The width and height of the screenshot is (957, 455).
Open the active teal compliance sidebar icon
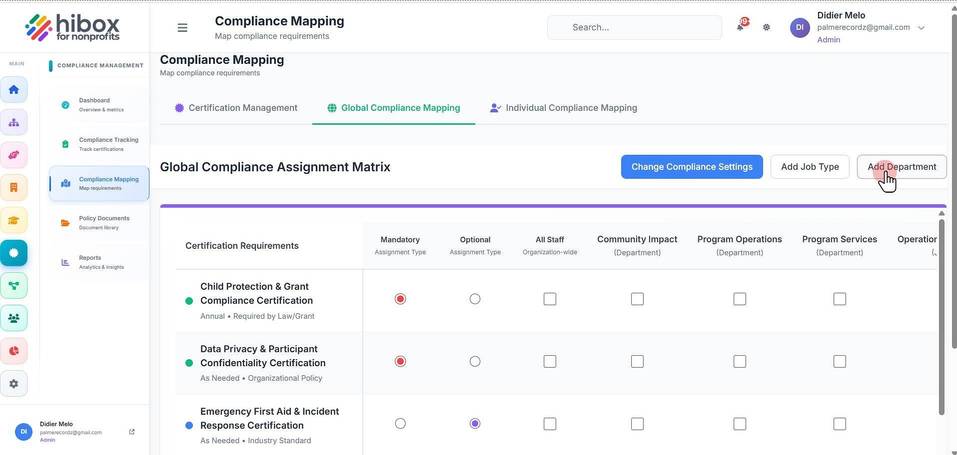pos(13,253)
